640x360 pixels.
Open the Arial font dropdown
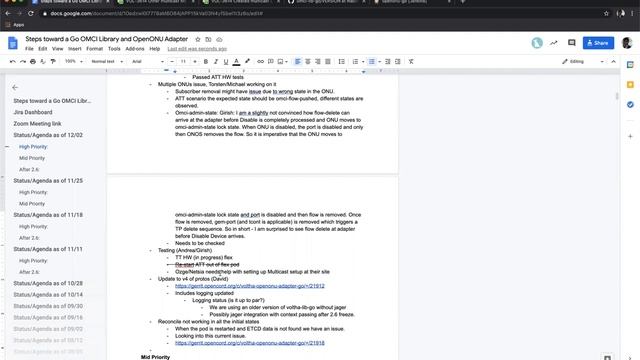pos(148,62)
